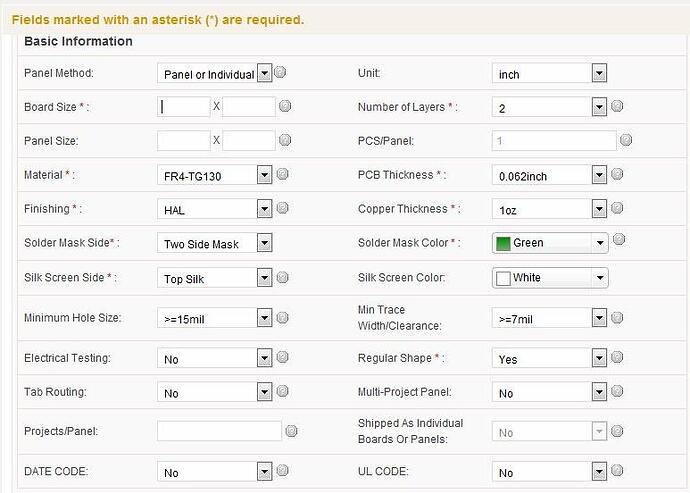The width and height of the screenshot is (690, 493).
Task: Click help icon next to Tab Routing
Action: tap(283, 391)
